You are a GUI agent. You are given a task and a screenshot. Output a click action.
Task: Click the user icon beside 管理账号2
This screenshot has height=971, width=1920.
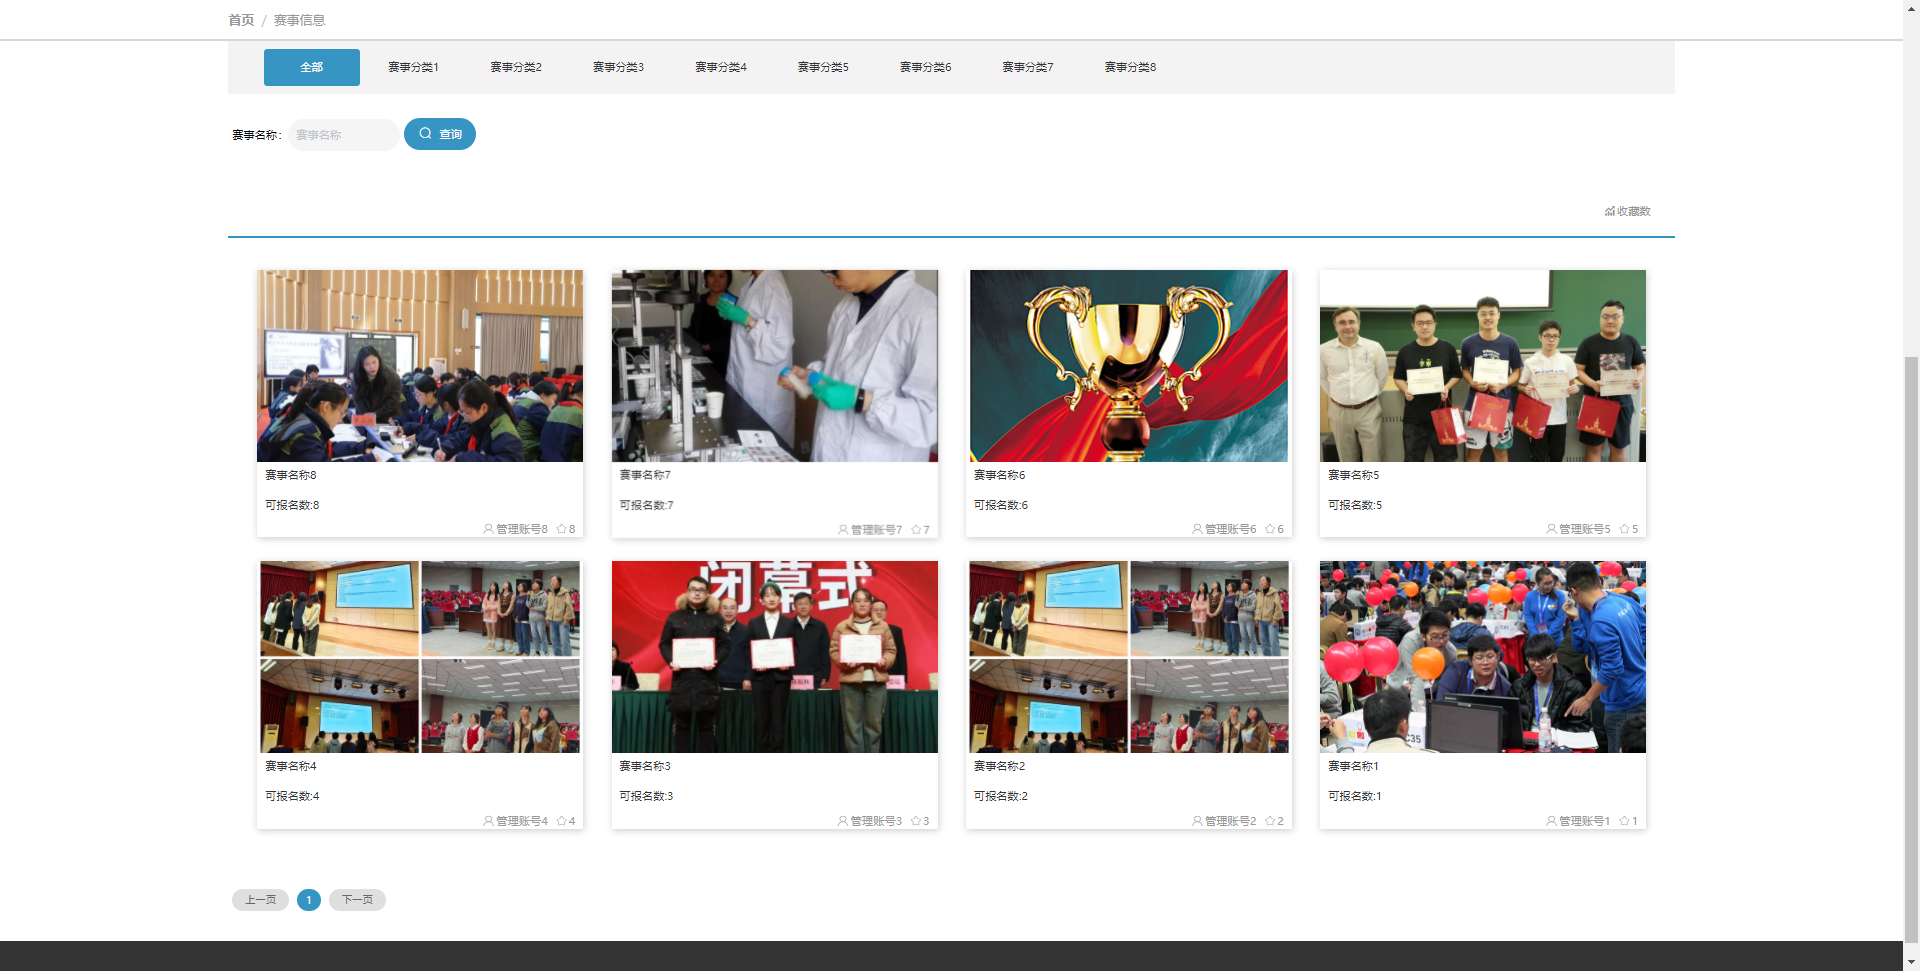(1197, 821)
